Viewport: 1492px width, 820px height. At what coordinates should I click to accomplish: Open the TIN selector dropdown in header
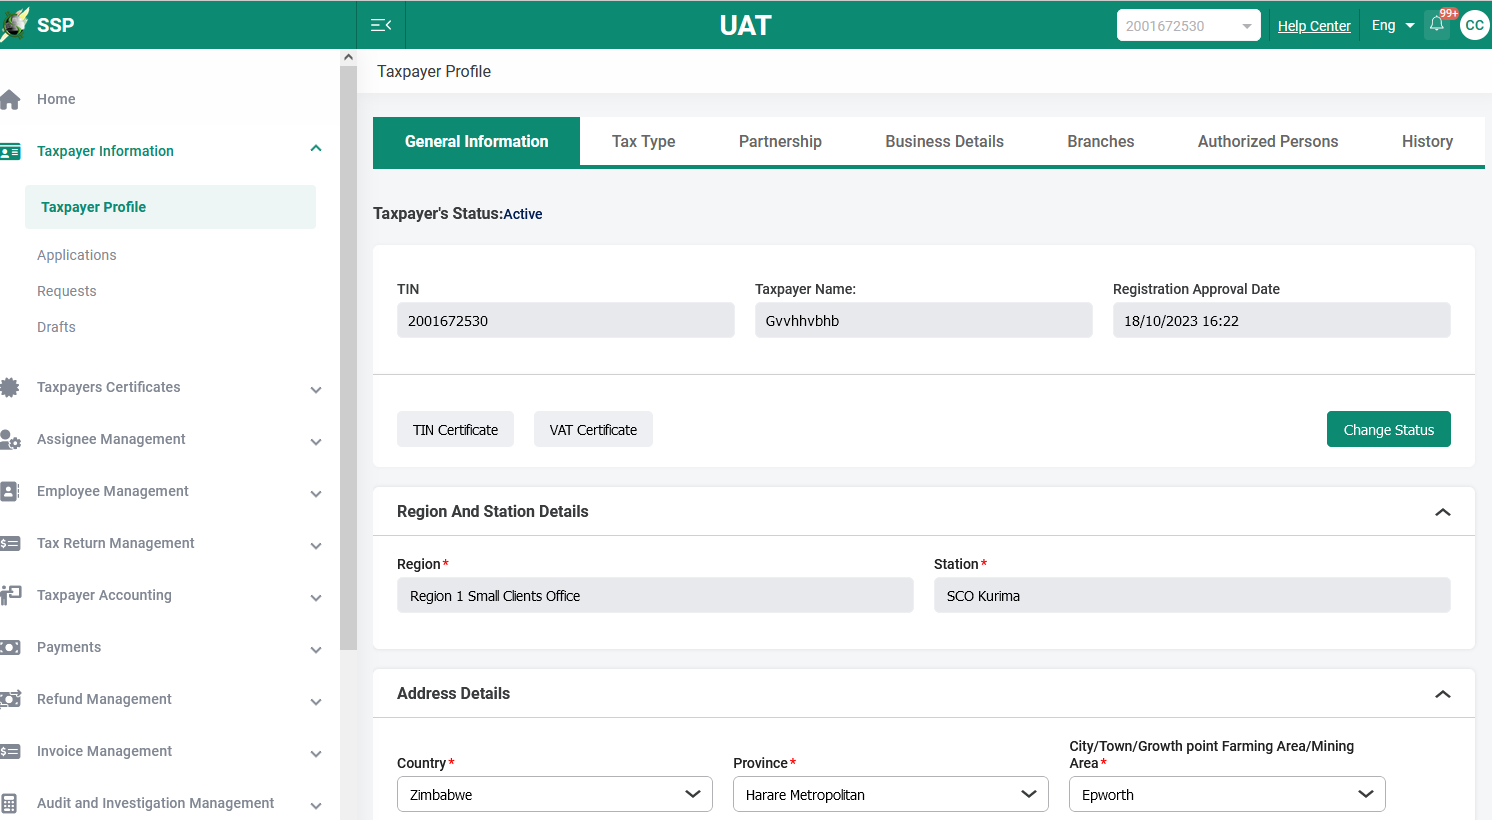click(x=1188, y=26)
